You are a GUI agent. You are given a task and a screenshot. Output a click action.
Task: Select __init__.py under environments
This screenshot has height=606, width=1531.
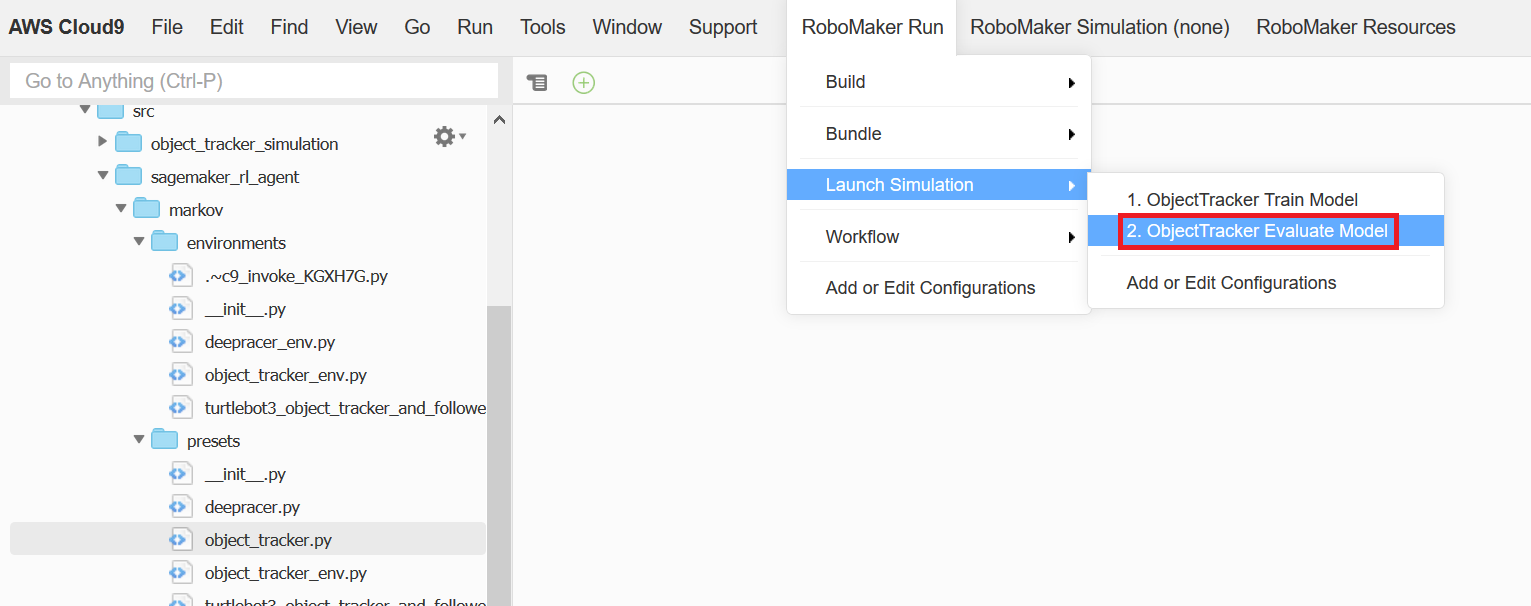coord(245,309)
